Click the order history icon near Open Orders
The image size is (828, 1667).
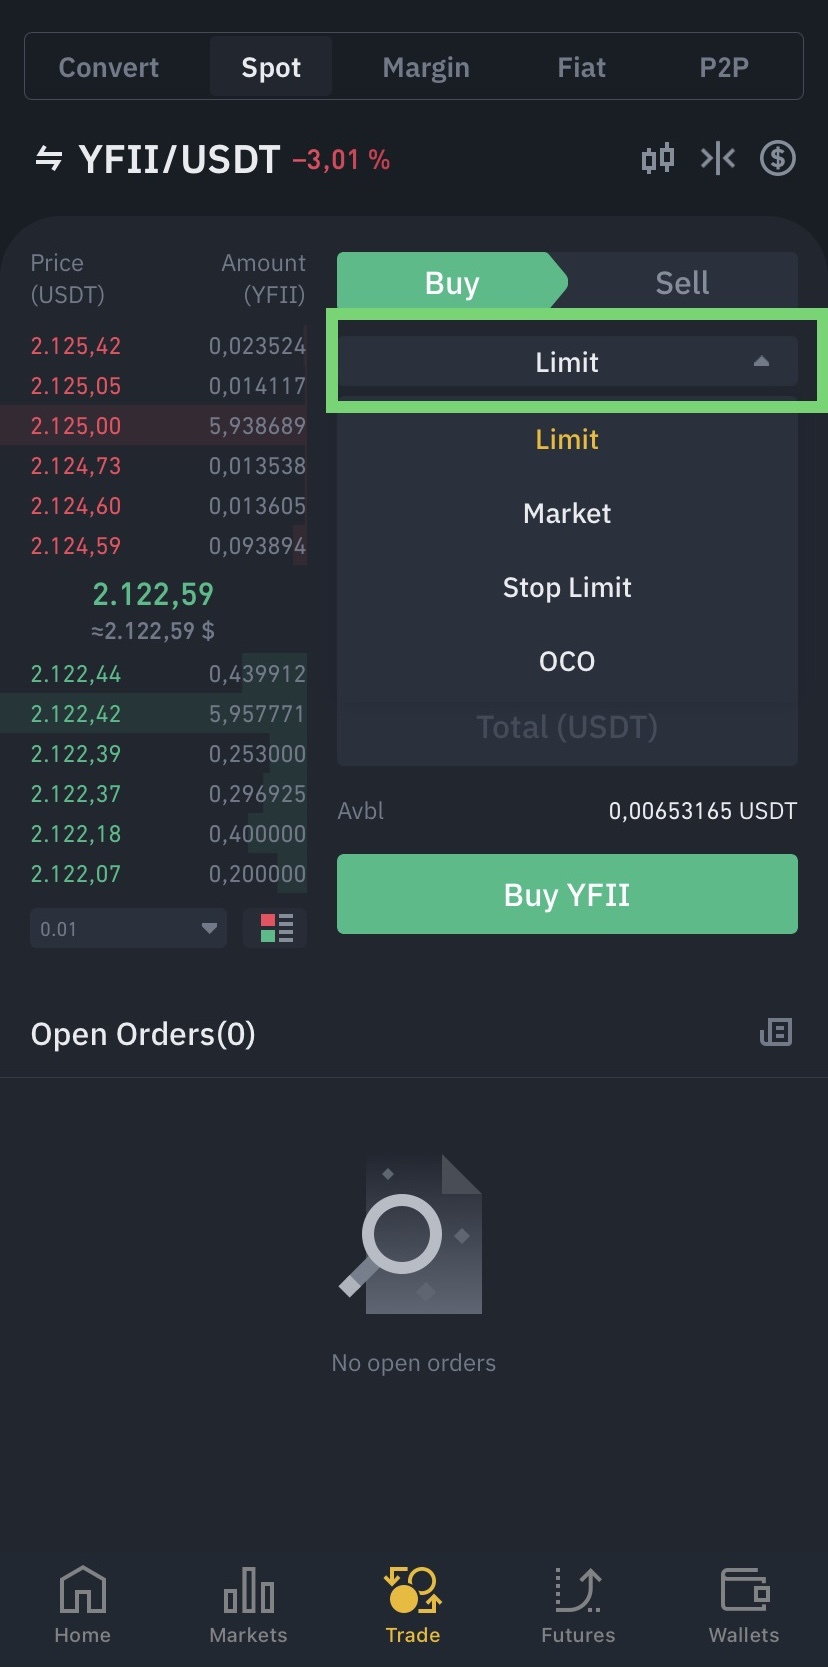pyautogui.click(x=775, y=1032)
